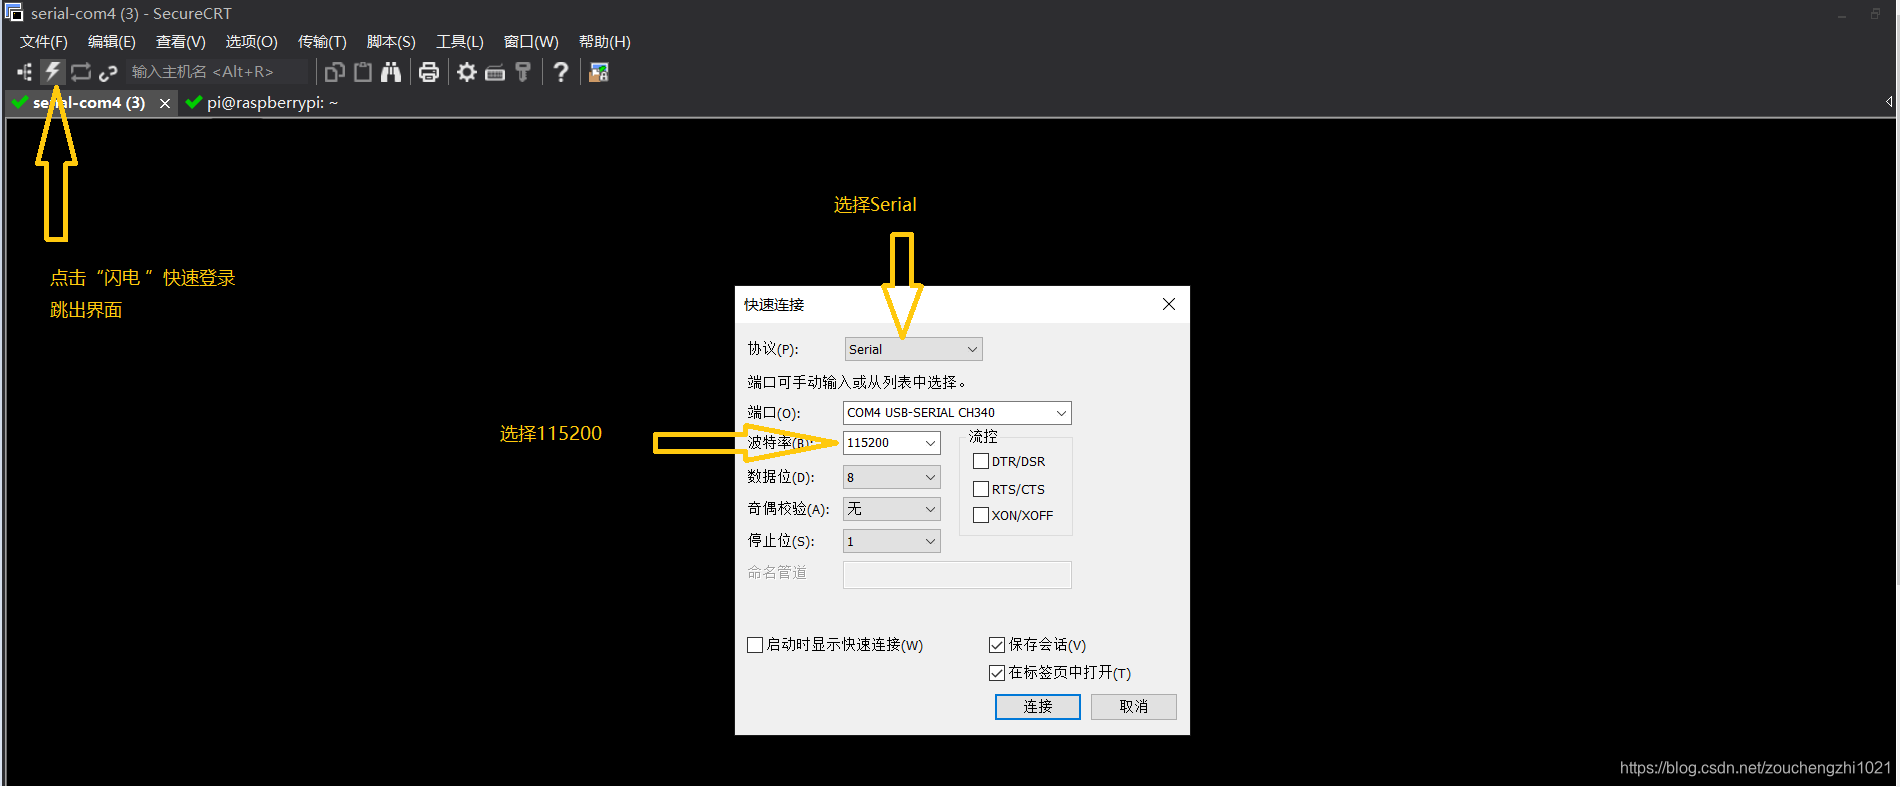Click the green check on serial-com4 tab
The image size is (1900, 787).
pyautogui.click(x=19, y=102)
